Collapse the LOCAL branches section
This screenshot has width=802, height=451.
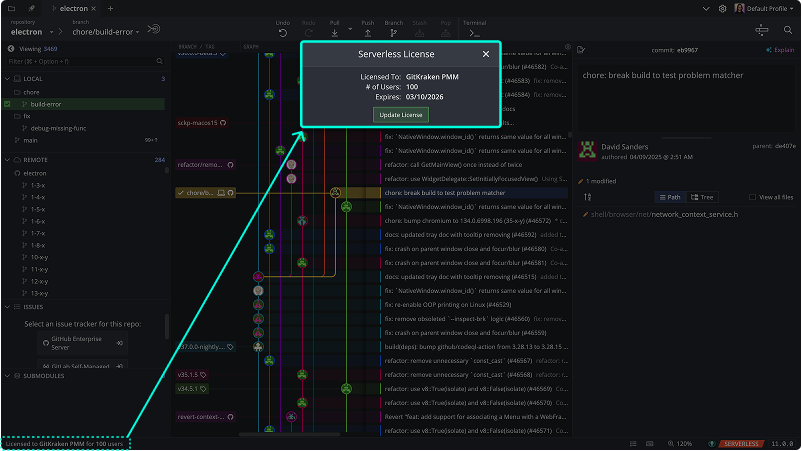(x=10, y=78)
